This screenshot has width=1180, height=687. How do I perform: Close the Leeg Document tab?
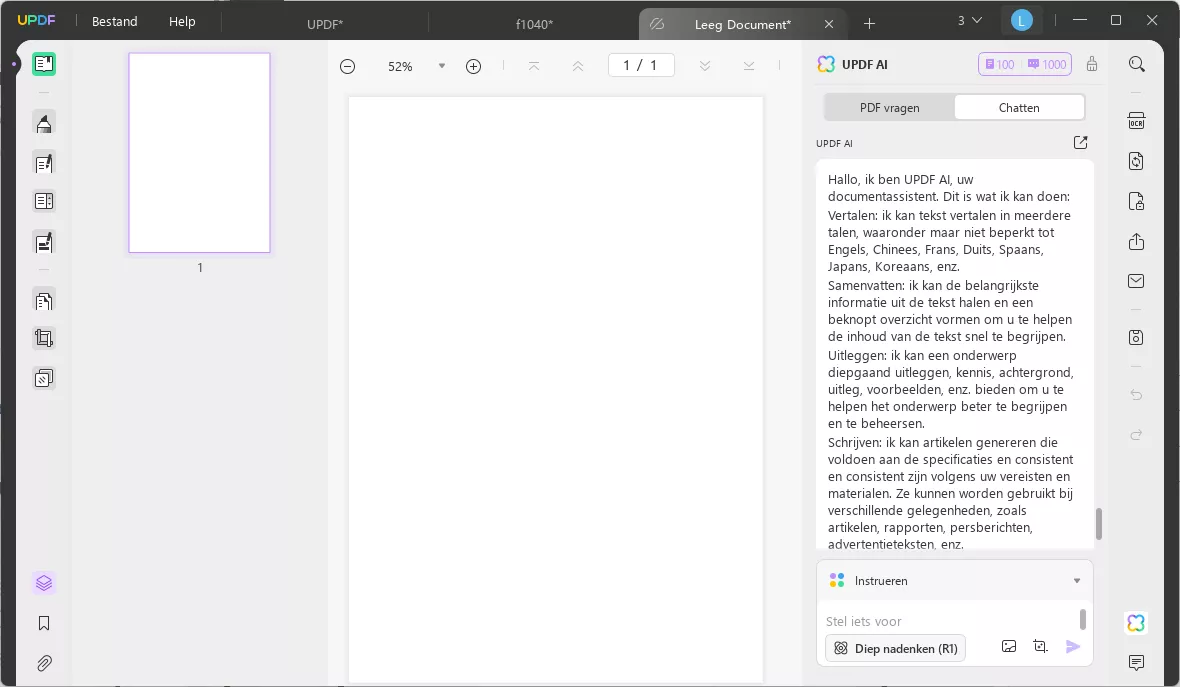coord(829,24)
